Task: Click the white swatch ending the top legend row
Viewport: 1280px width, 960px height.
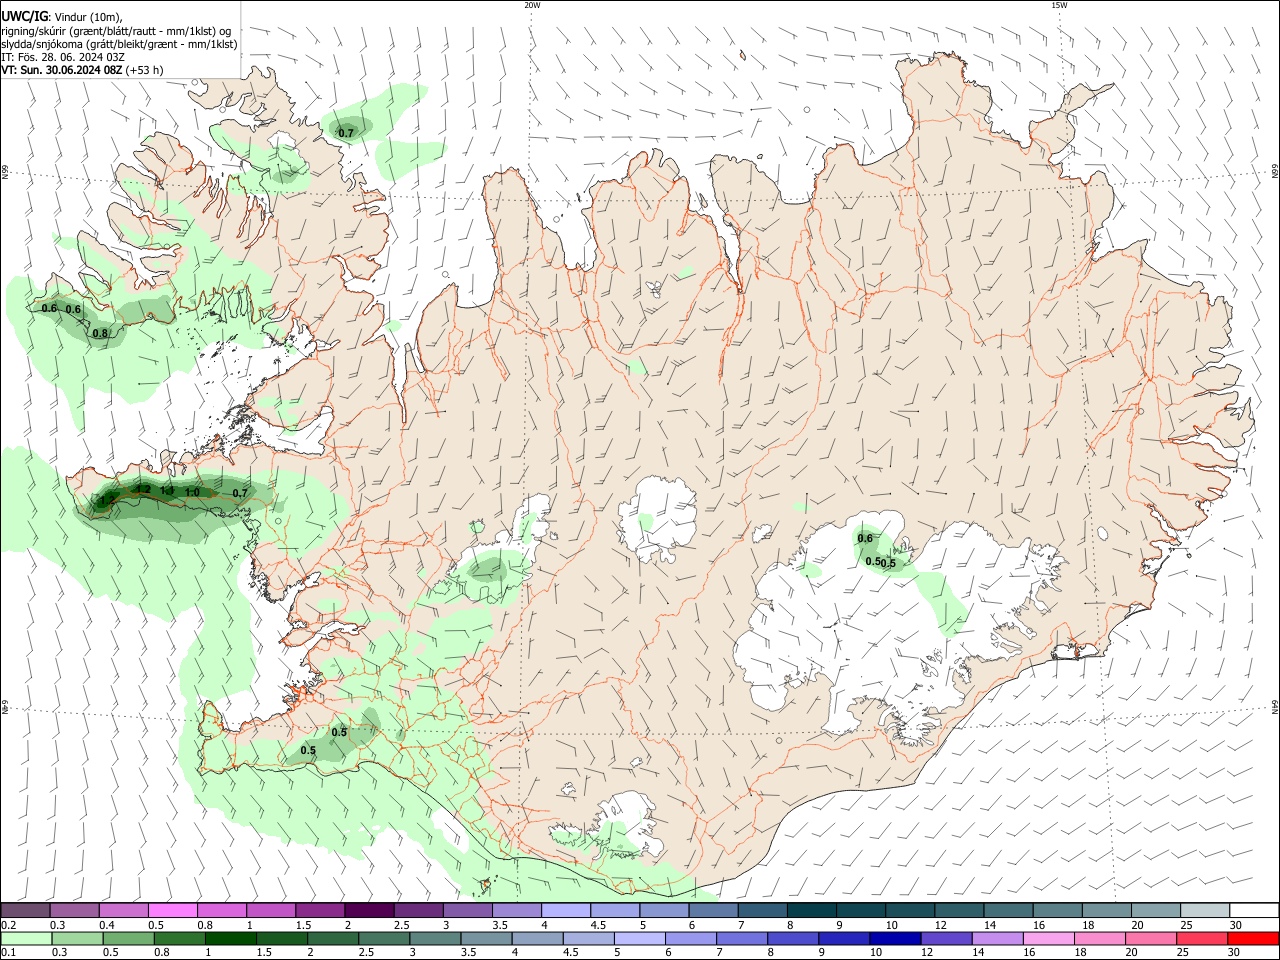Action: [x=1253, y=911]
